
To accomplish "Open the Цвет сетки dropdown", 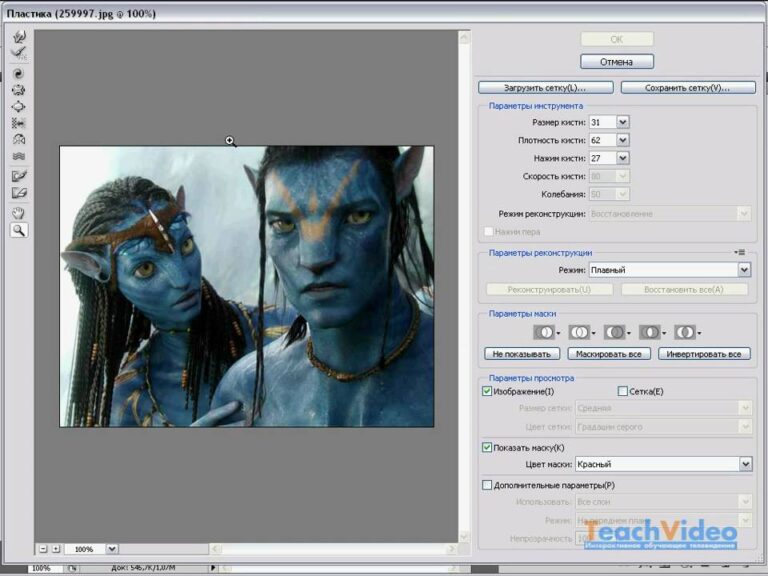I will click(664, 427).
